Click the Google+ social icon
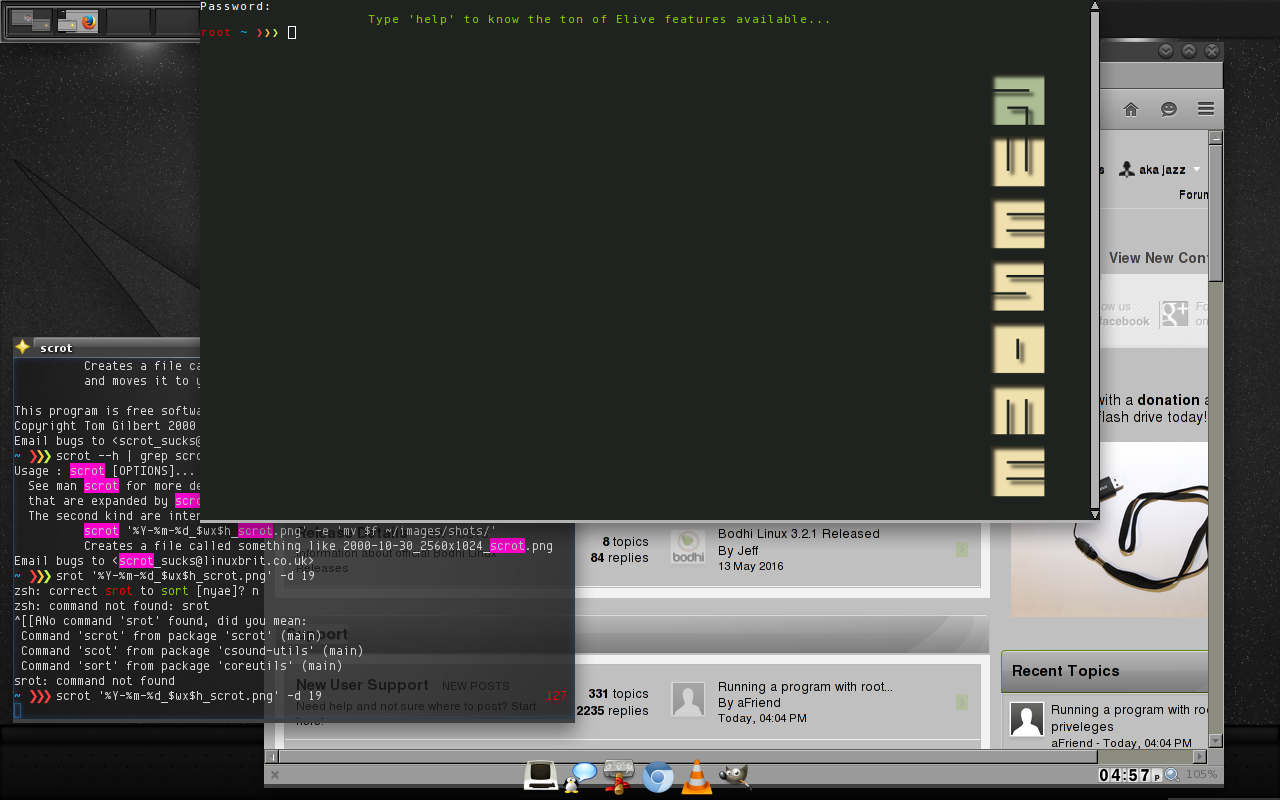The width and height of the screenshot is (1280, 800). [1173, 313]
